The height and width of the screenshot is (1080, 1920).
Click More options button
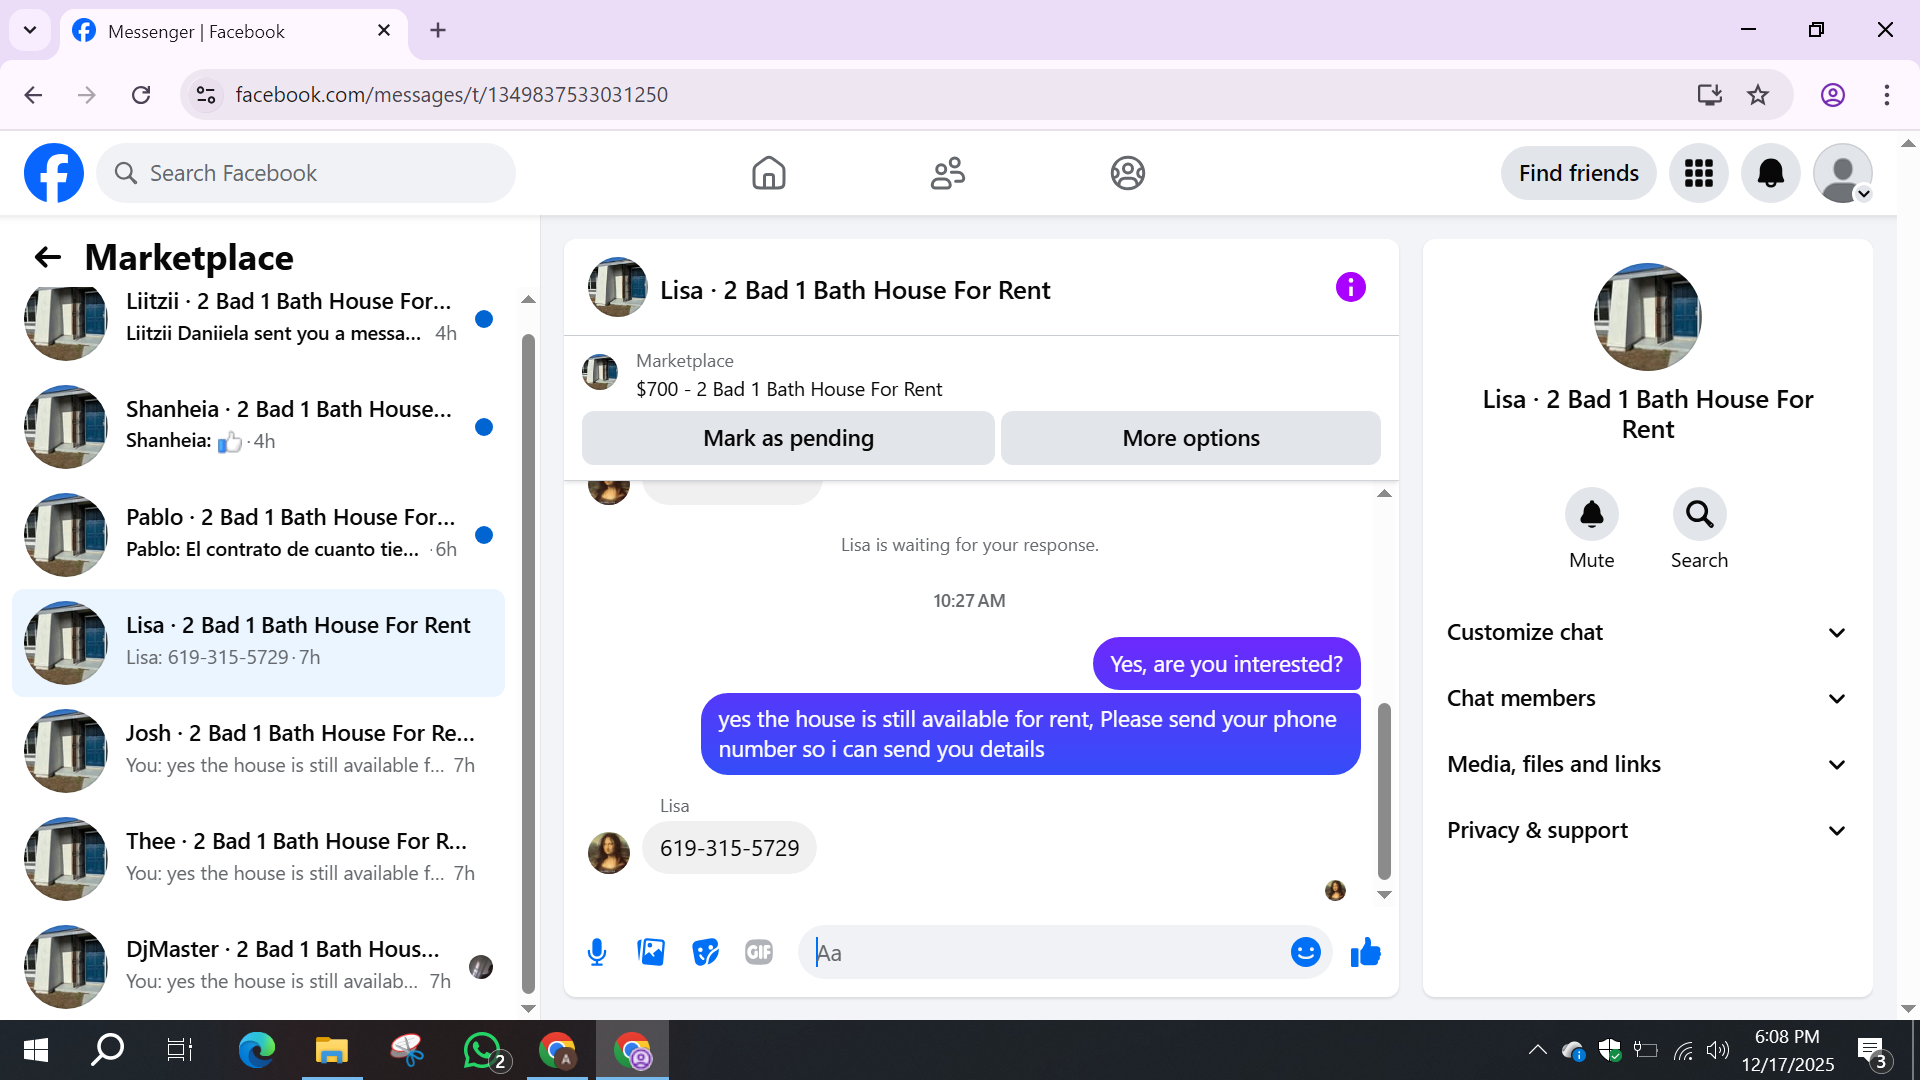pos(1190,438)
